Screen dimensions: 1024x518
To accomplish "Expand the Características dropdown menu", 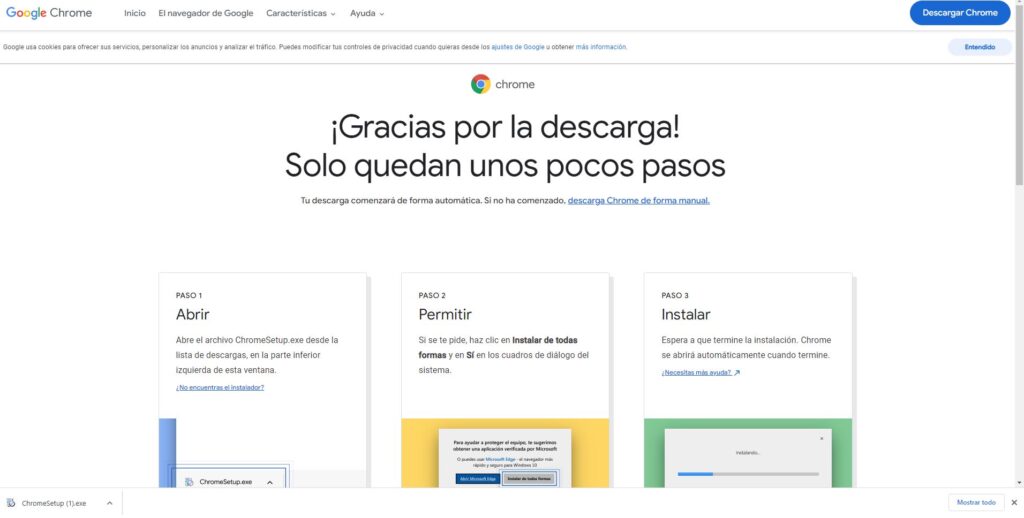I will 300,13.
